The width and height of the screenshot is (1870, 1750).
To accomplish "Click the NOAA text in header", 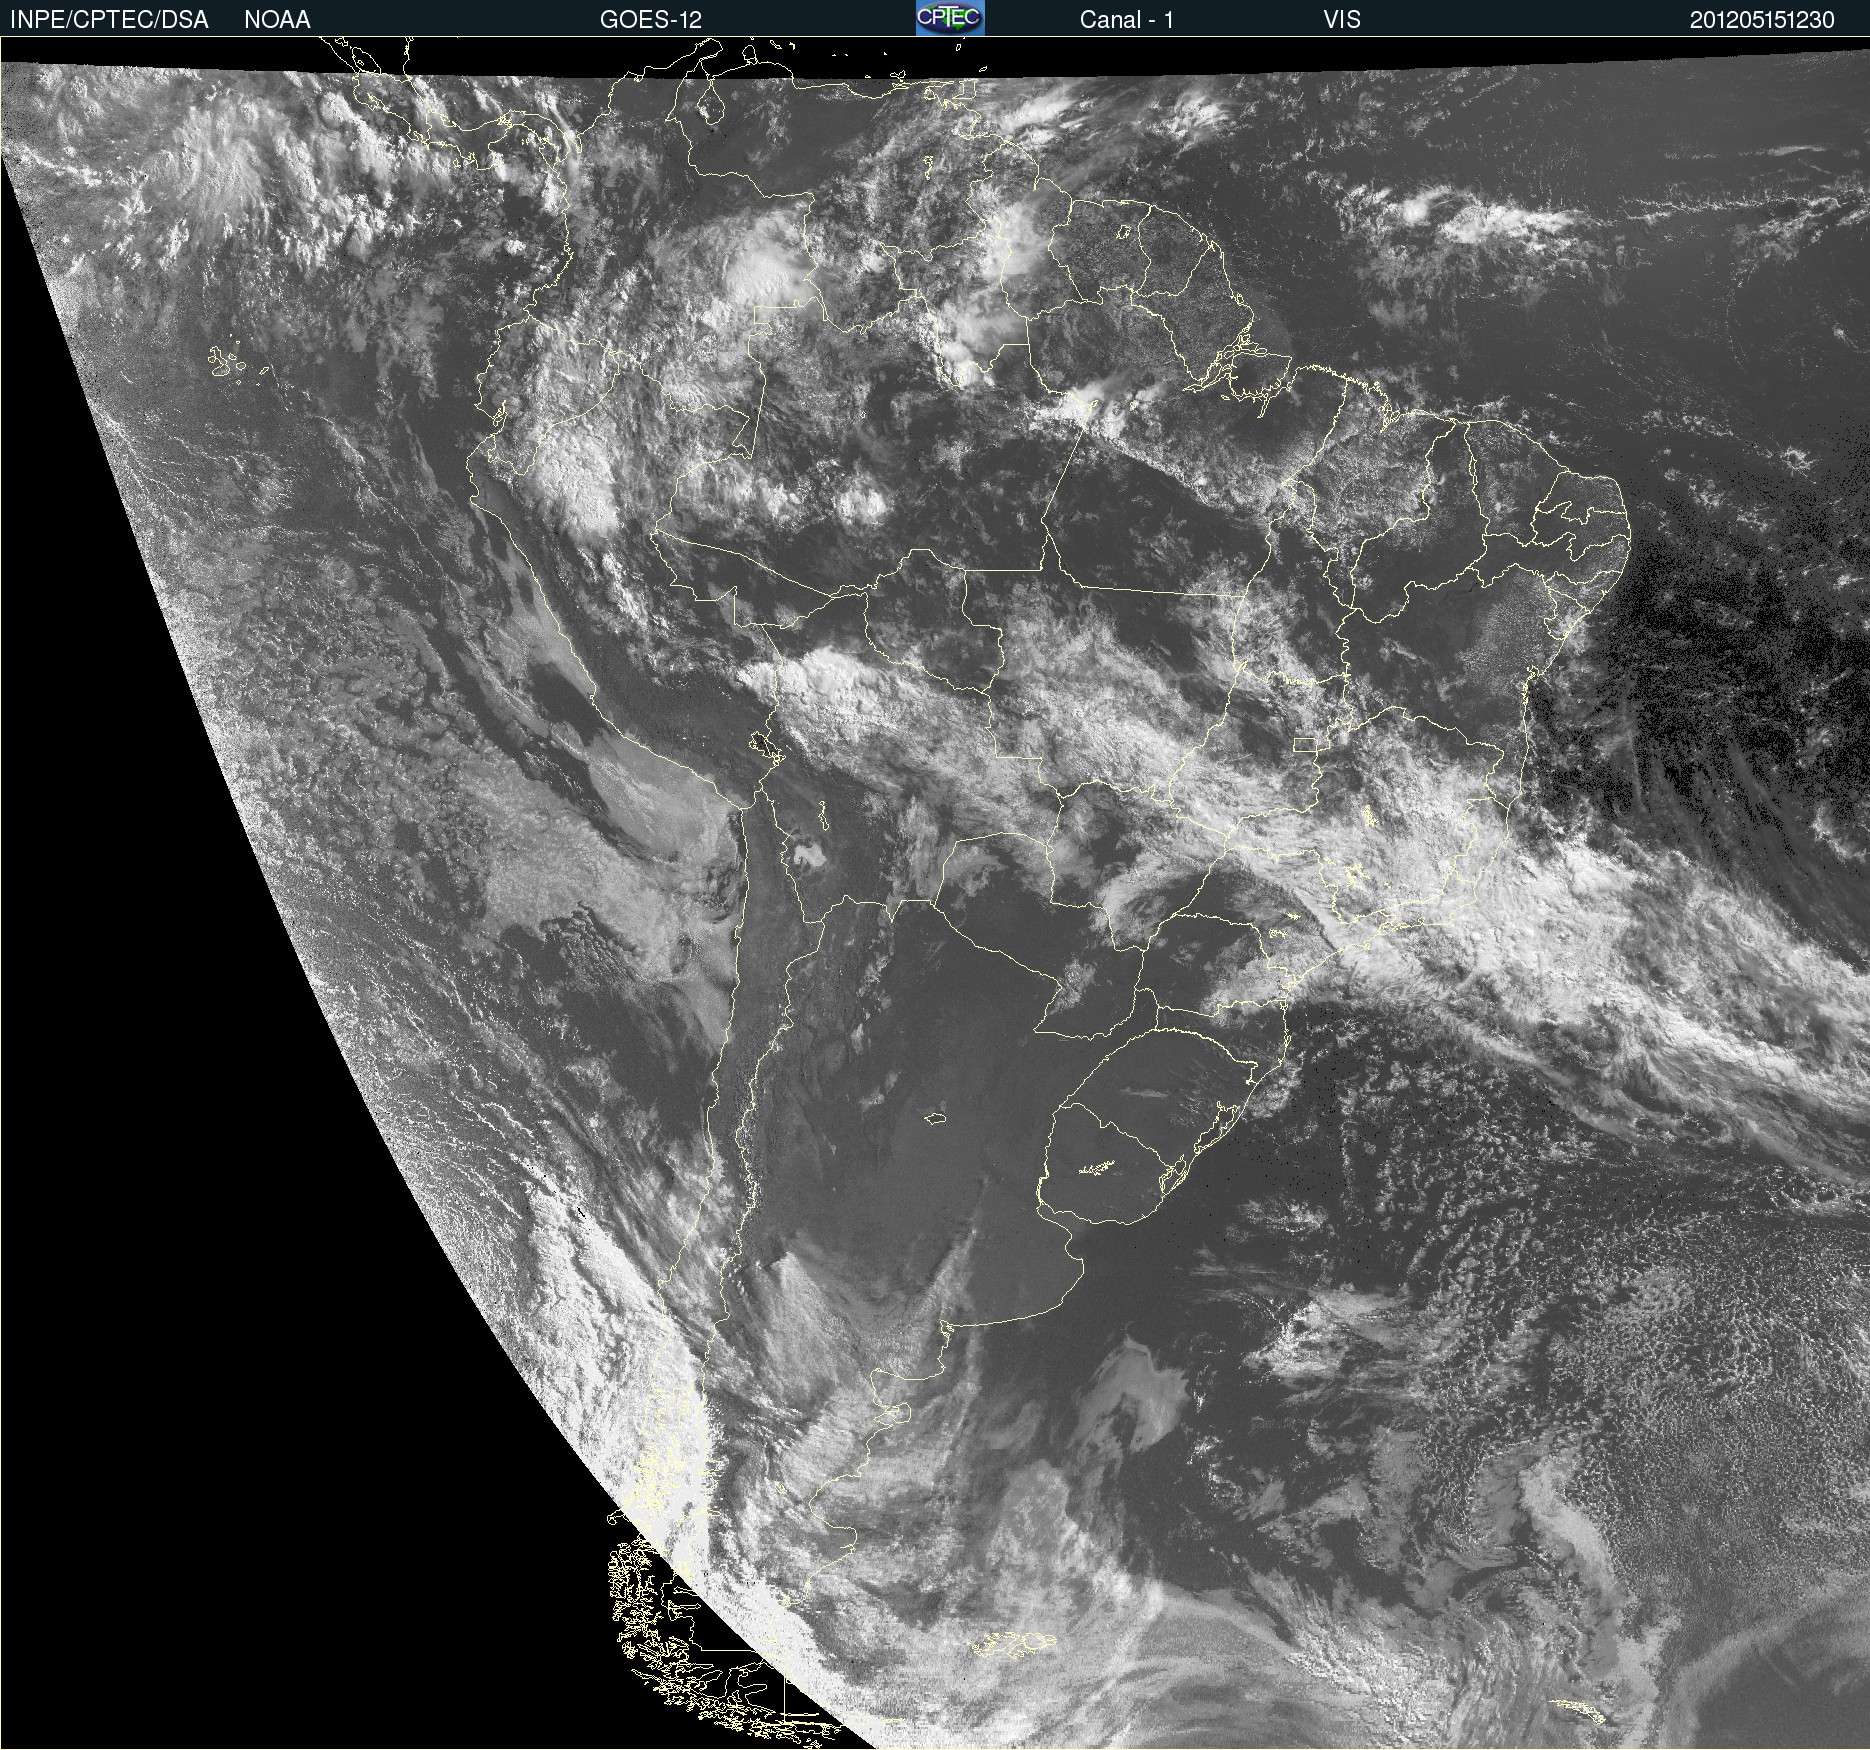I will 277,20.
